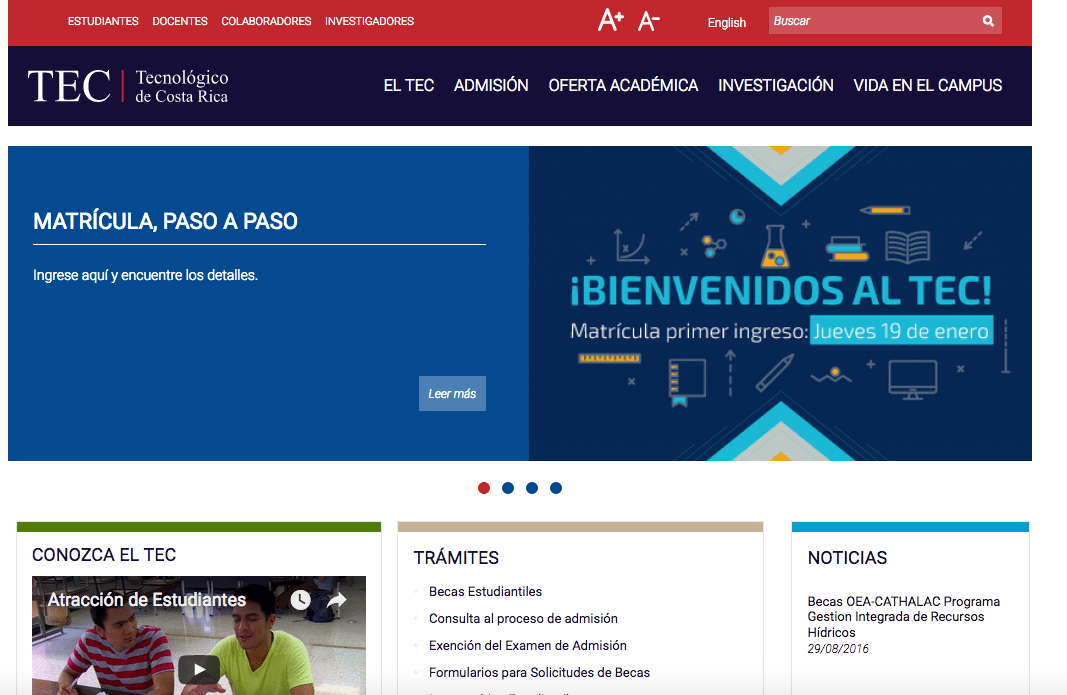The height and width of the screenshot is (695, 1067).
Task: Switch to the second carousel slide
Action: 508,488
